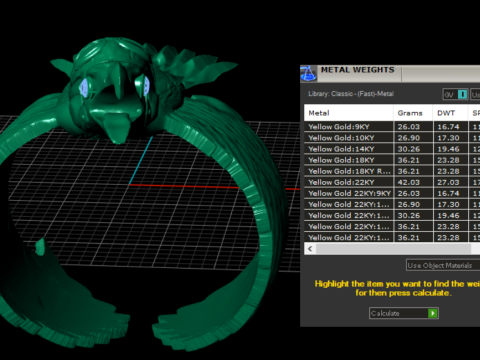The width and height of the screenshot is (480, 360).
Task: Click the Use Object Materials button
Action: coord(443,265)
